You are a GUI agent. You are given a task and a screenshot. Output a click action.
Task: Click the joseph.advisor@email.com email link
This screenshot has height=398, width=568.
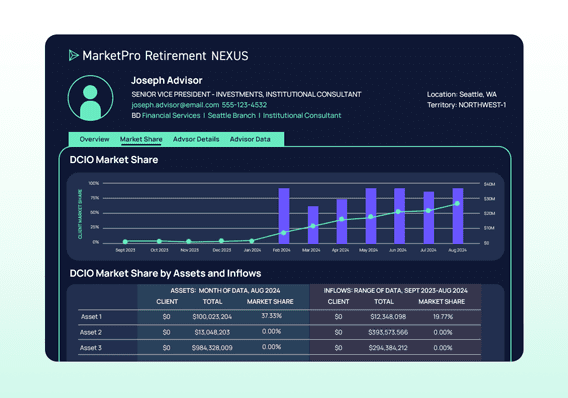coord(175,105)
